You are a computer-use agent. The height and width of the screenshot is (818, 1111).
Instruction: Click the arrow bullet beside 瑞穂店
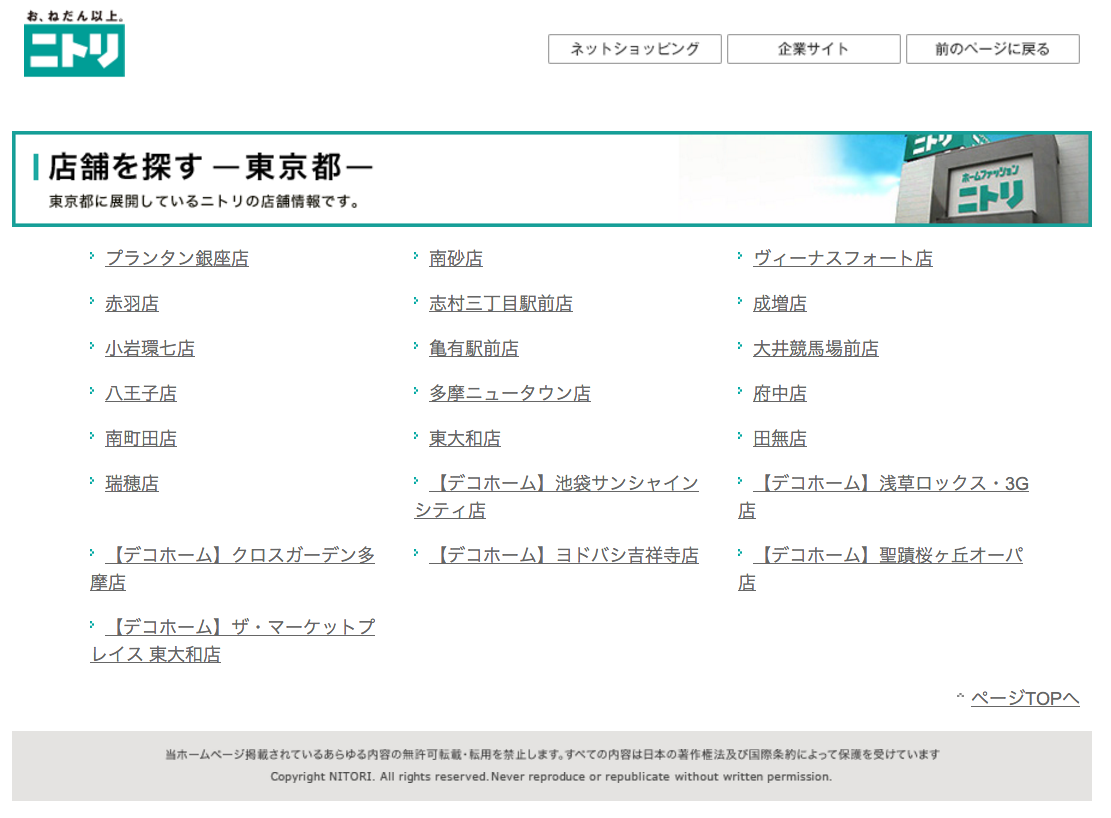[92, 481]
